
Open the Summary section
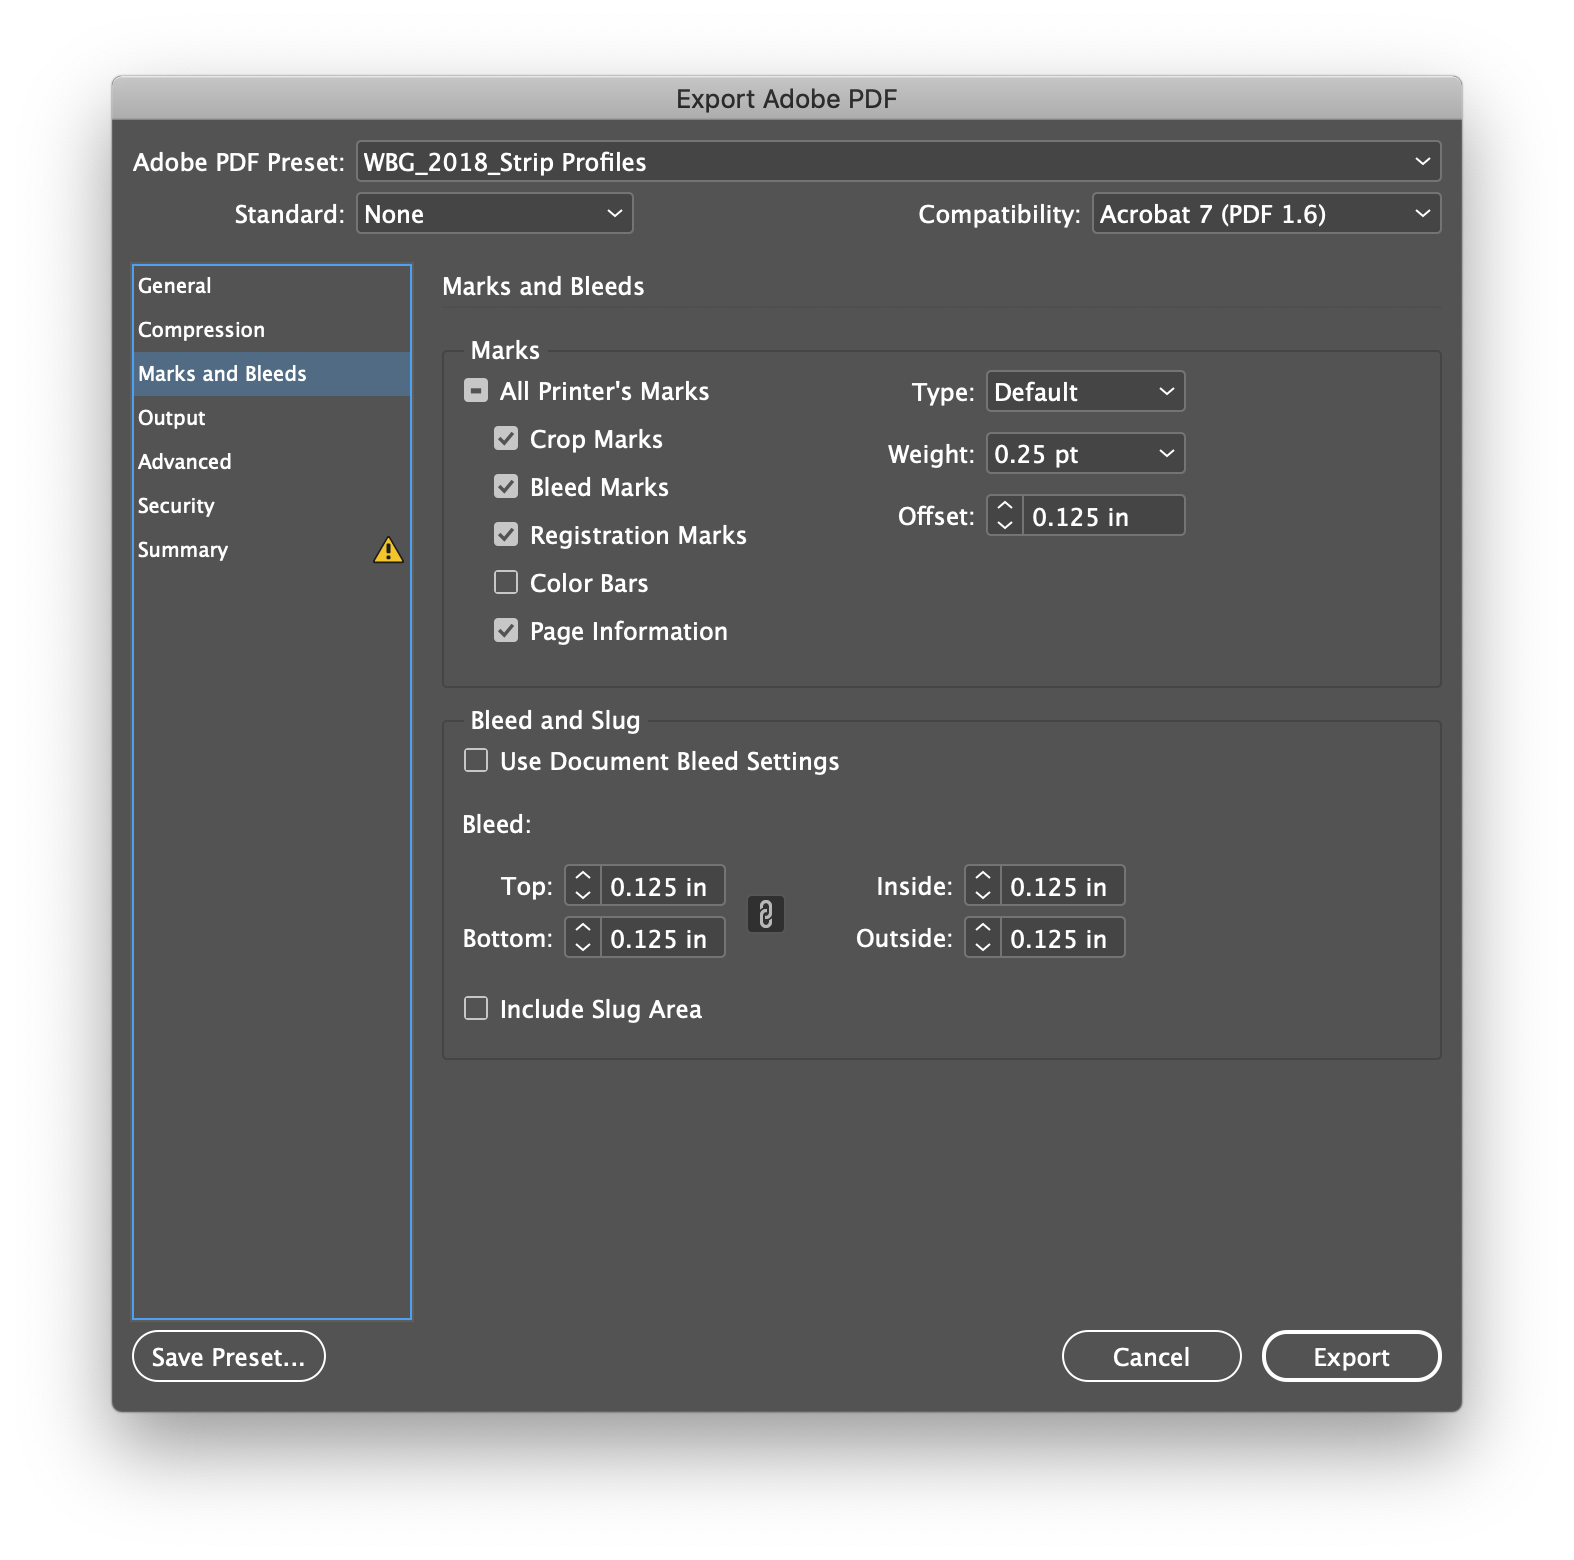272,550
